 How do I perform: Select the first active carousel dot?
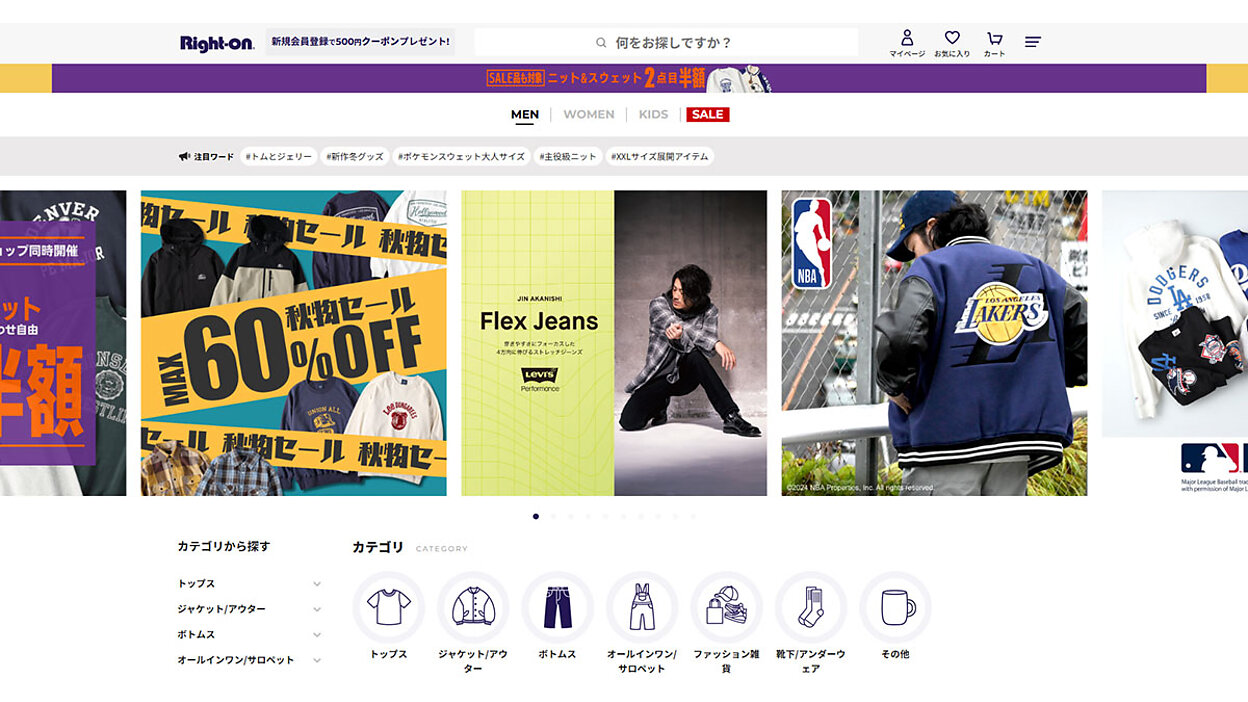click(x=536, y=517)
